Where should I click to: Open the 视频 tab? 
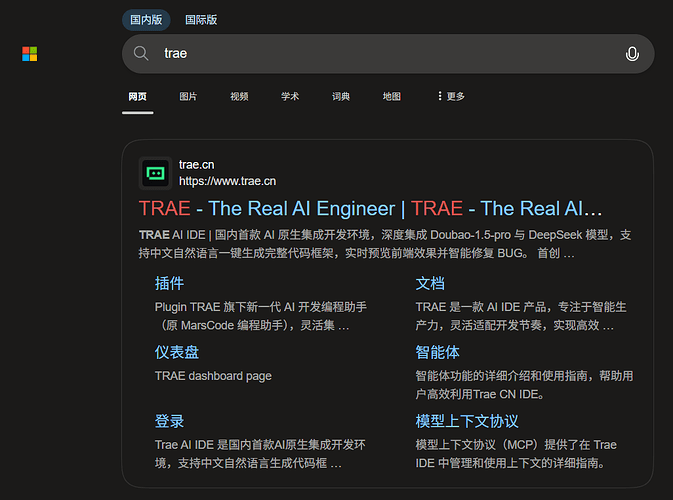click(239, 97)
